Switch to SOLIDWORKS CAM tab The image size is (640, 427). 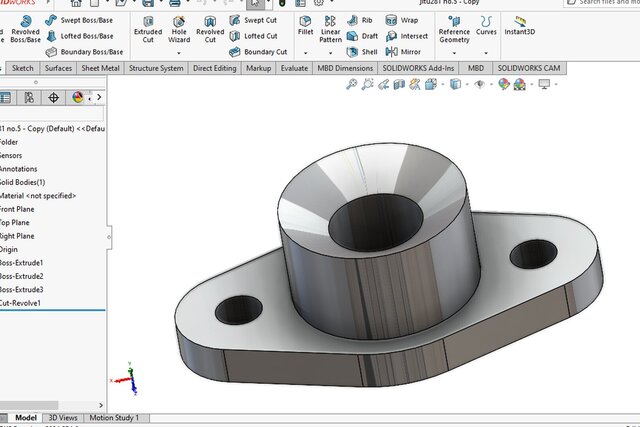tap(529, 68)
